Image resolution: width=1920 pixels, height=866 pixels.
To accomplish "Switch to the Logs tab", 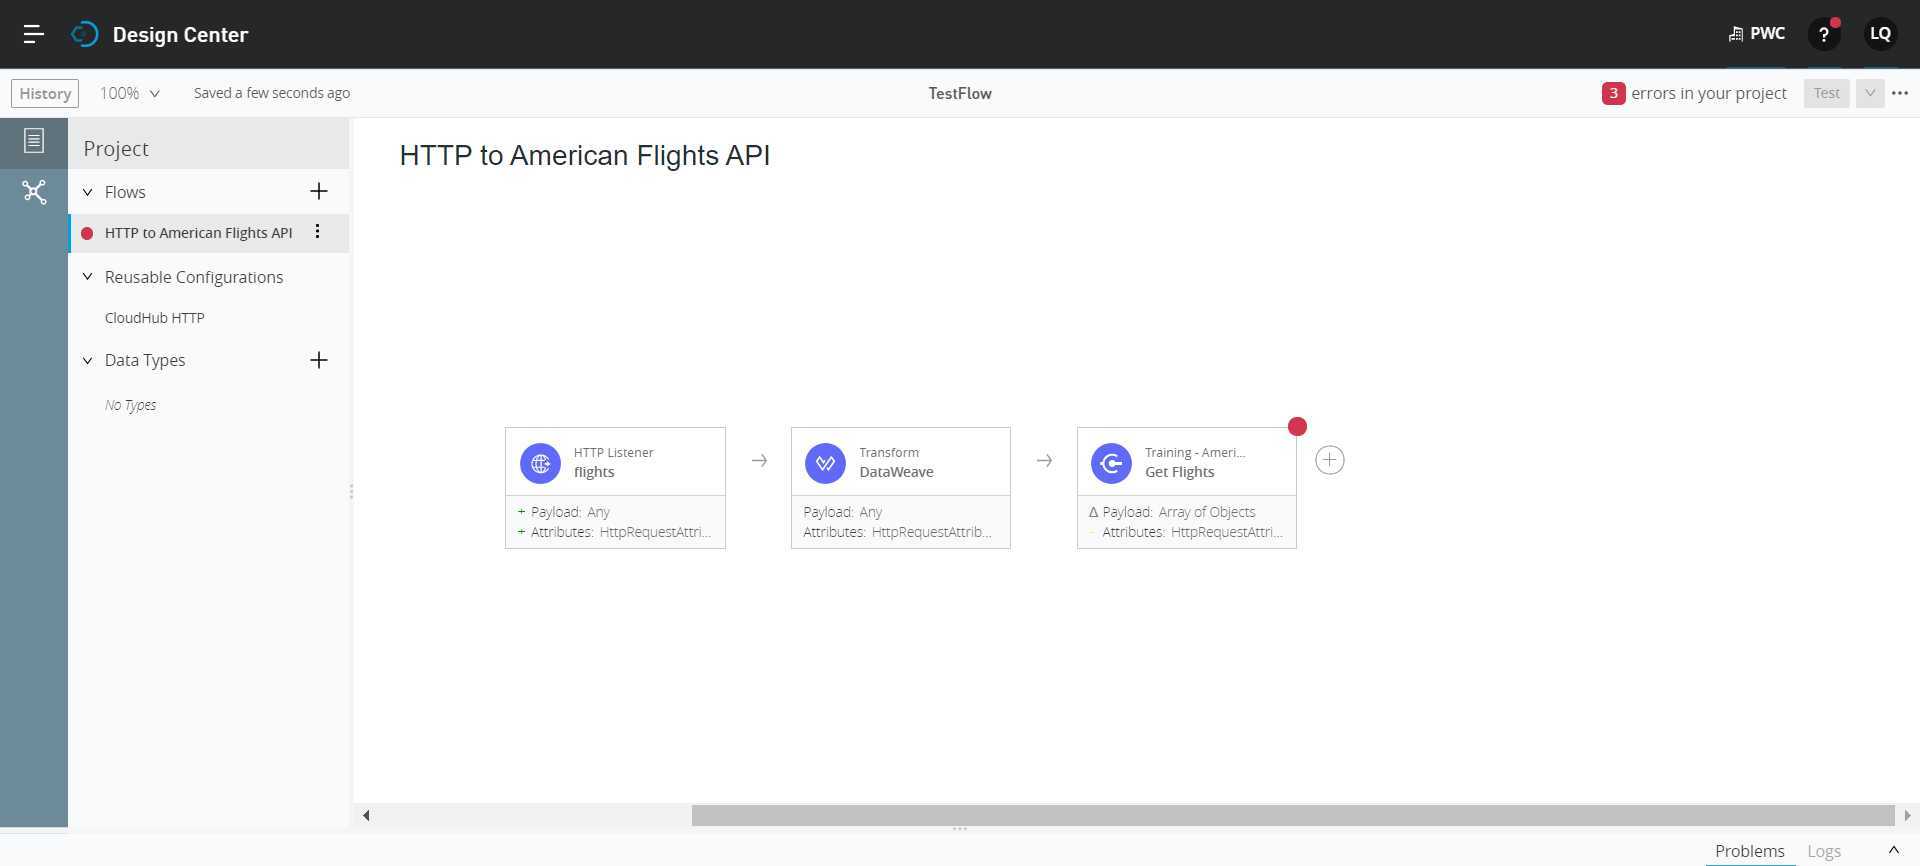I will 1823,851.
